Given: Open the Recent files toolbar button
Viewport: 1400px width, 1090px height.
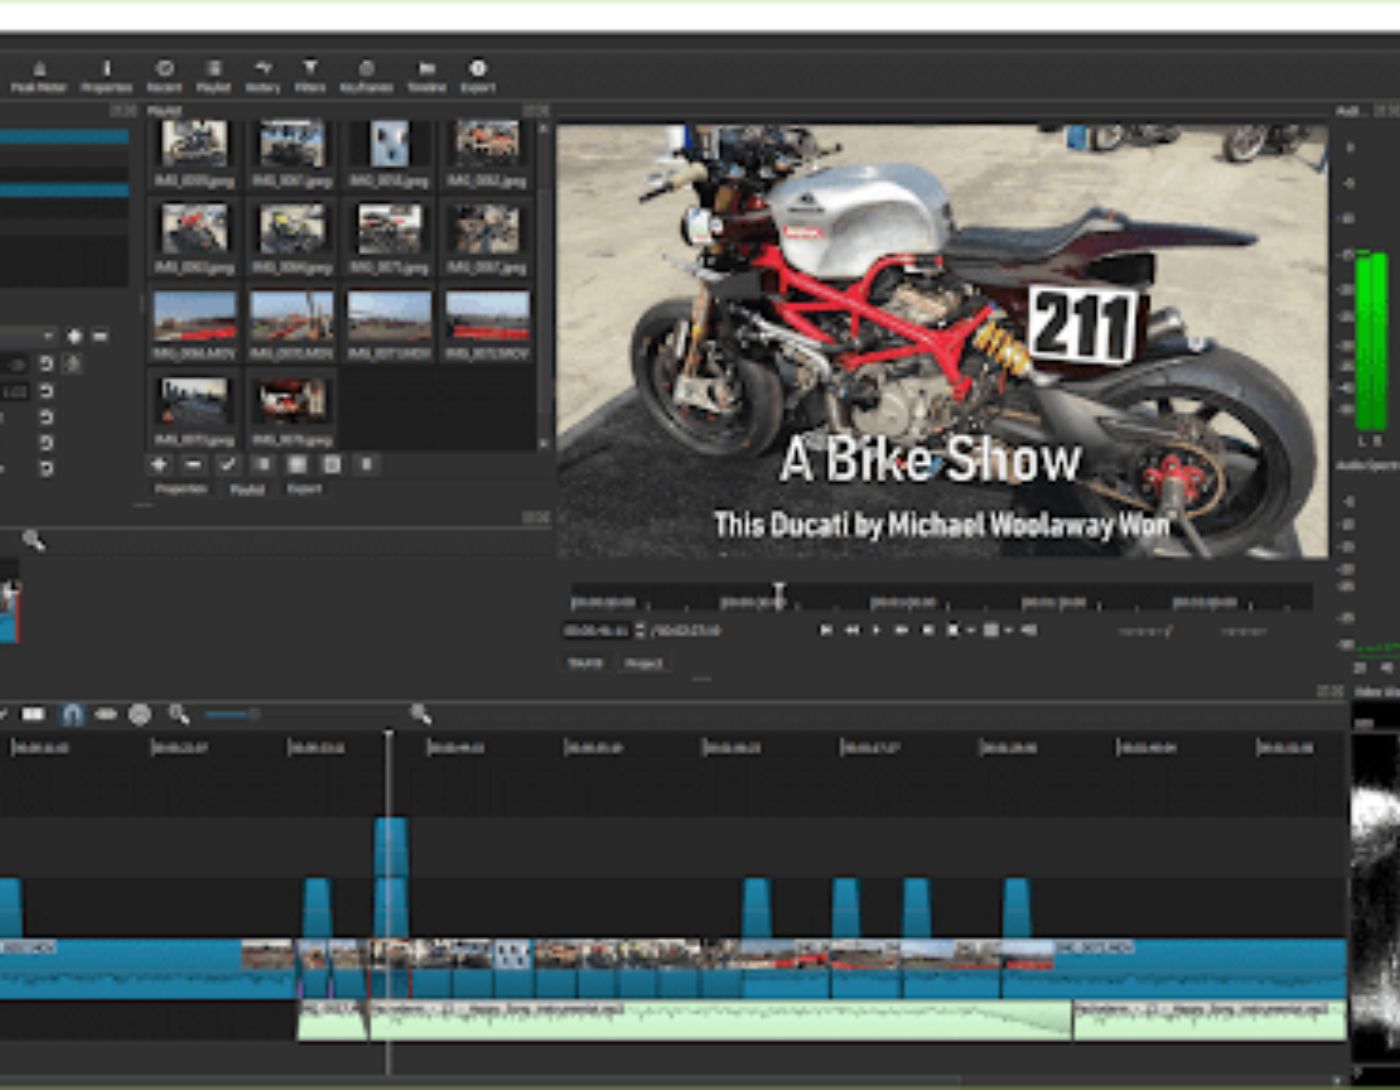Looking at the screenshot, I should pyautogui.click(x=164, y=76).
